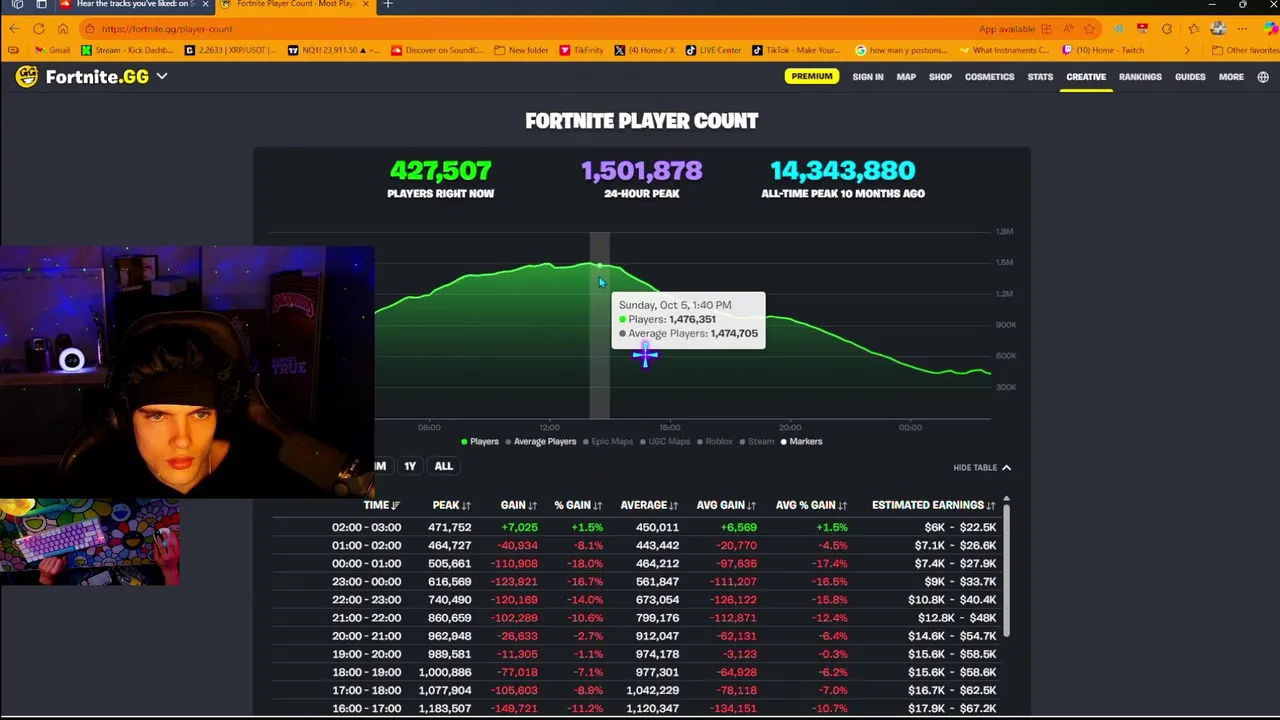
Task: Open the TikFinity bookmark
Action: (x=582, y=50)
